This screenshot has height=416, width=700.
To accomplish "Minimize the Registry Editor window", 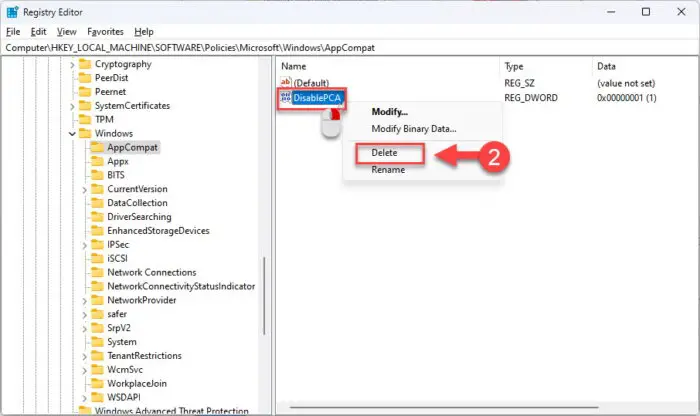I will coord(611,12).
